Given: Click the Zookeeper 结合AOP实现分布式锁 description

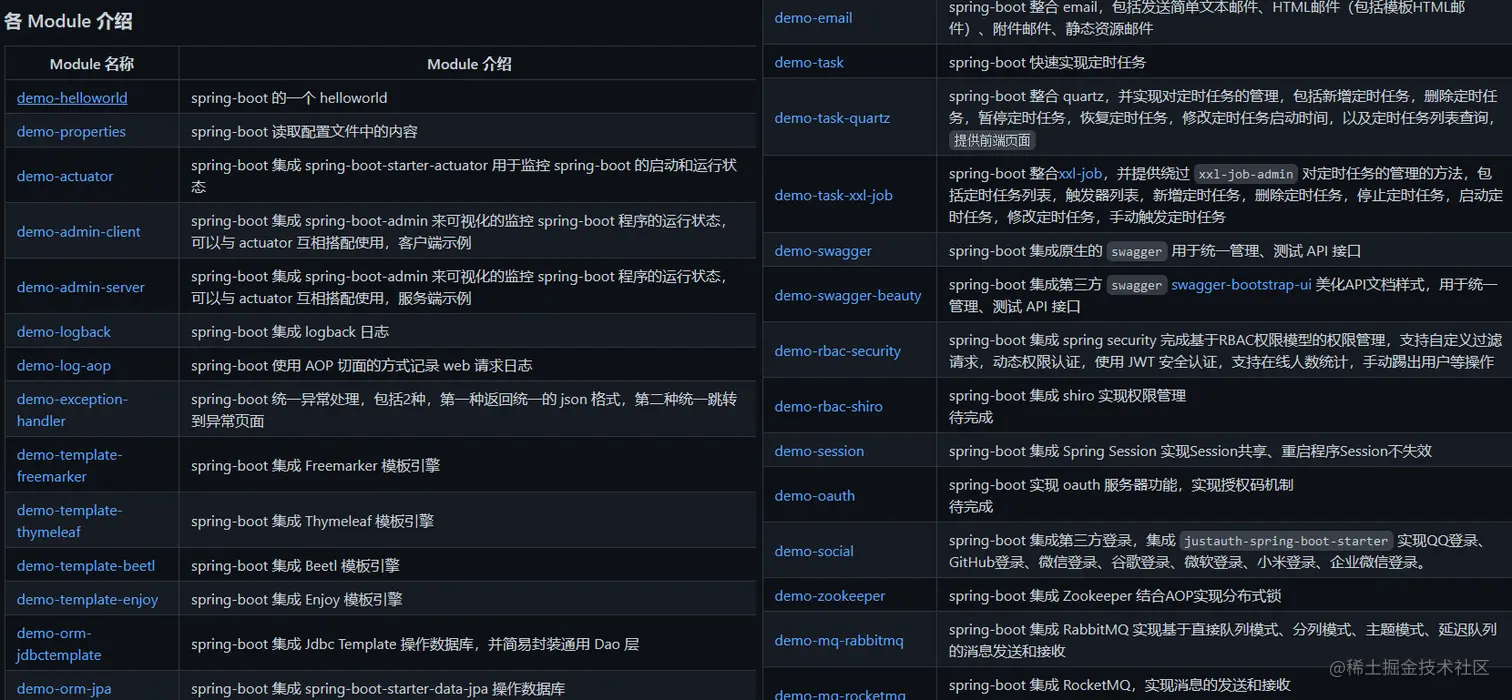Looking at the screenshot, I should click(1115, 596).
